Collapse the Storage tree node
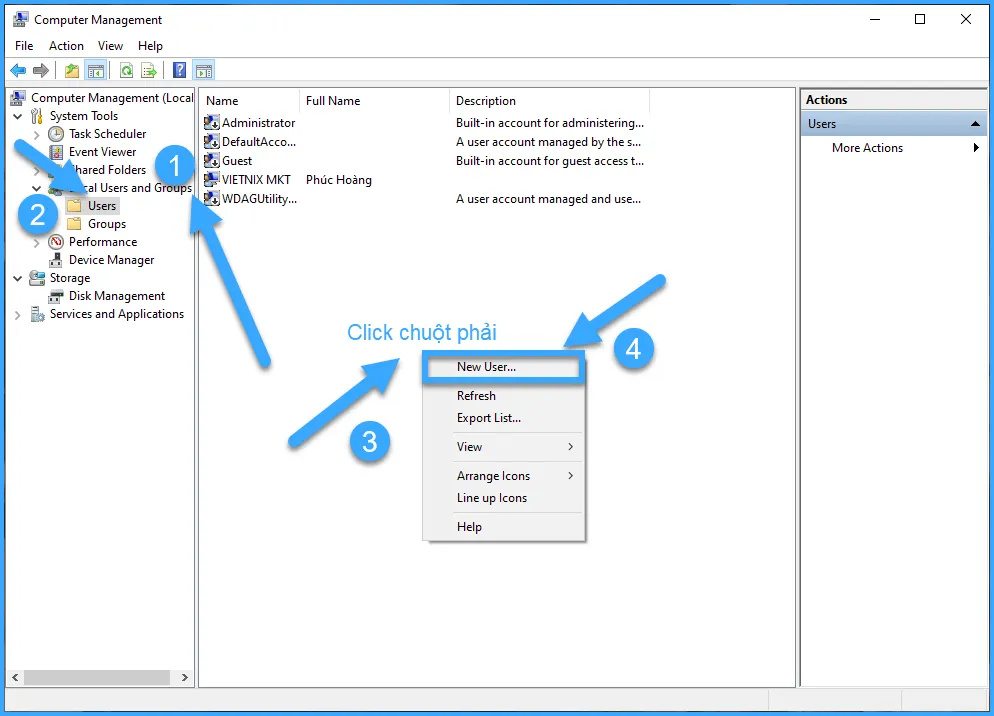Viewport: 994px width, 716px height. pyautogui.click(x=17, y=278)
